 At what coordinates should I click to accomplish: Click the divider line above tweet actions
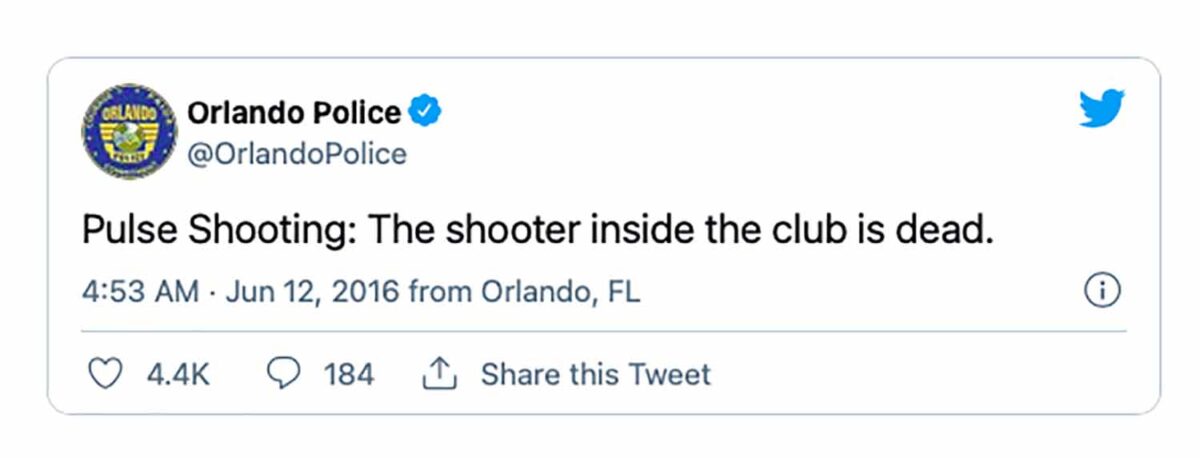click(604, 331)
